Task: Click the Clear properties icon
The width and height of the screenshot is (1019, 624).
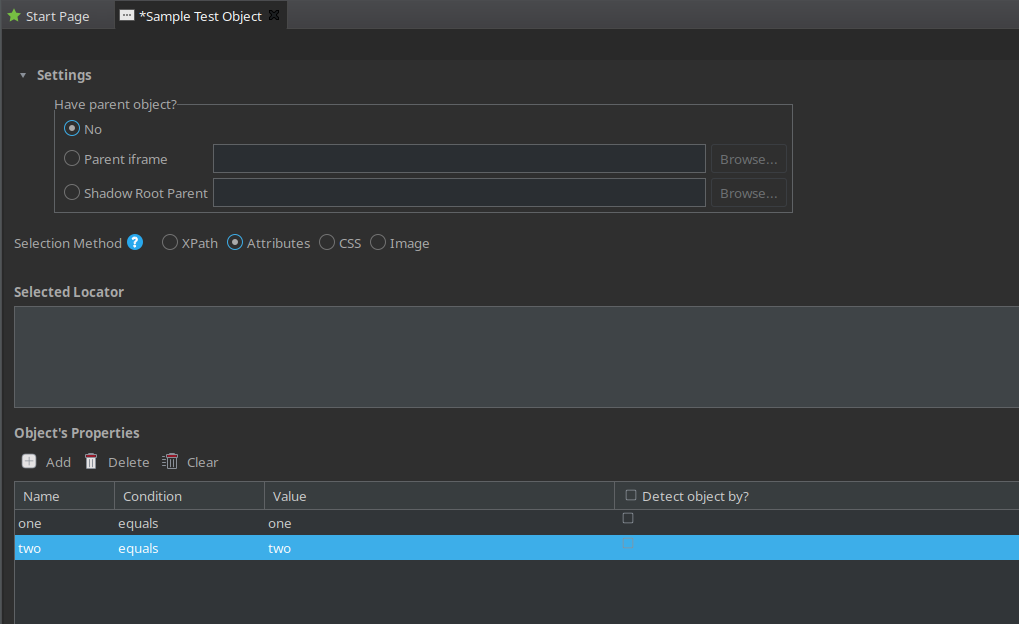Action: coord(170,461)
